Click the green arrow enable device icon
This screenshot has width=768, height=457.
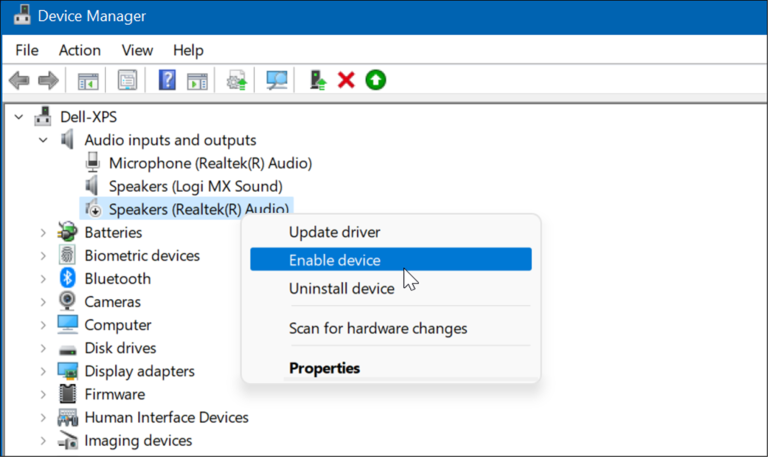376,80
